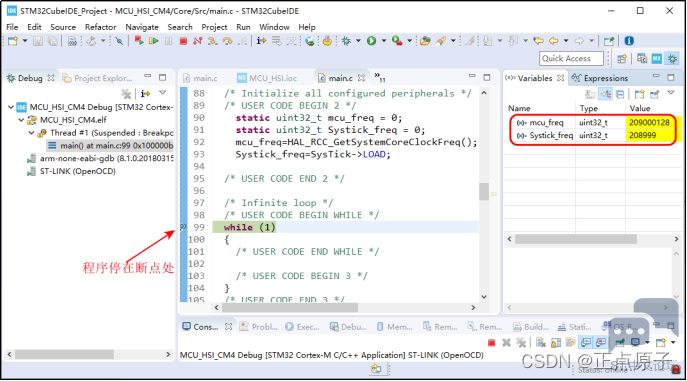Image resolution: width=687 pixels, height=381 pixels.
Task: Switch to the Expressions tab
Action: point(600,78)
